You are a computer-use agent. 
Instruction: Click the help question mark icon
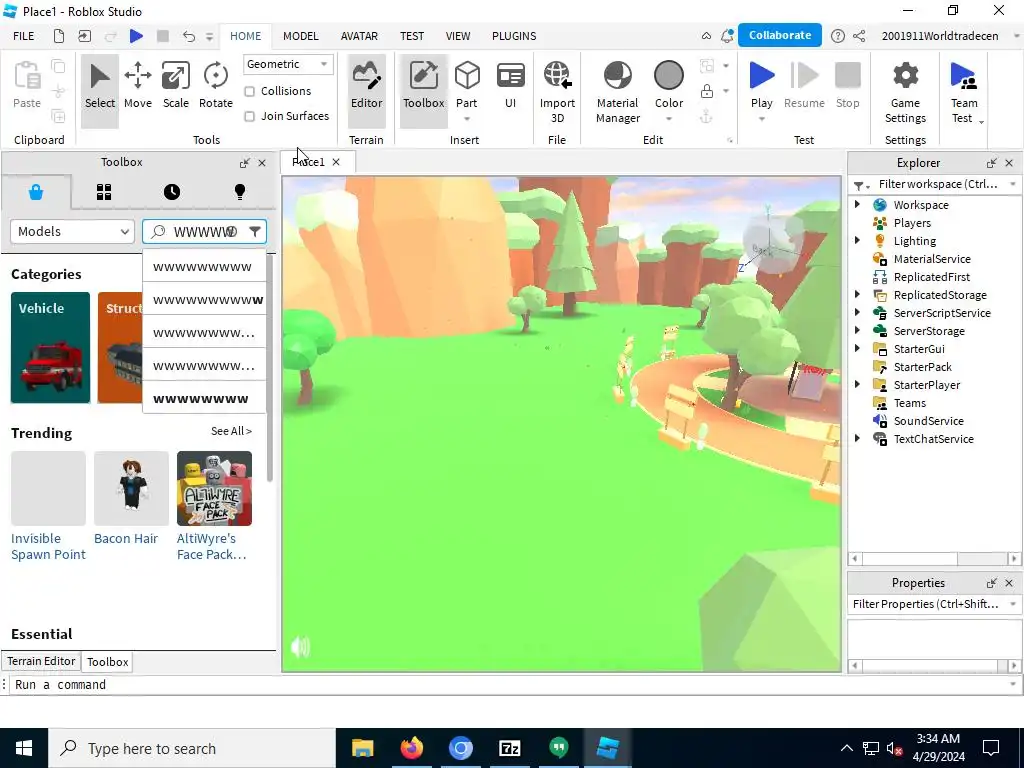(x=837, y=36)
